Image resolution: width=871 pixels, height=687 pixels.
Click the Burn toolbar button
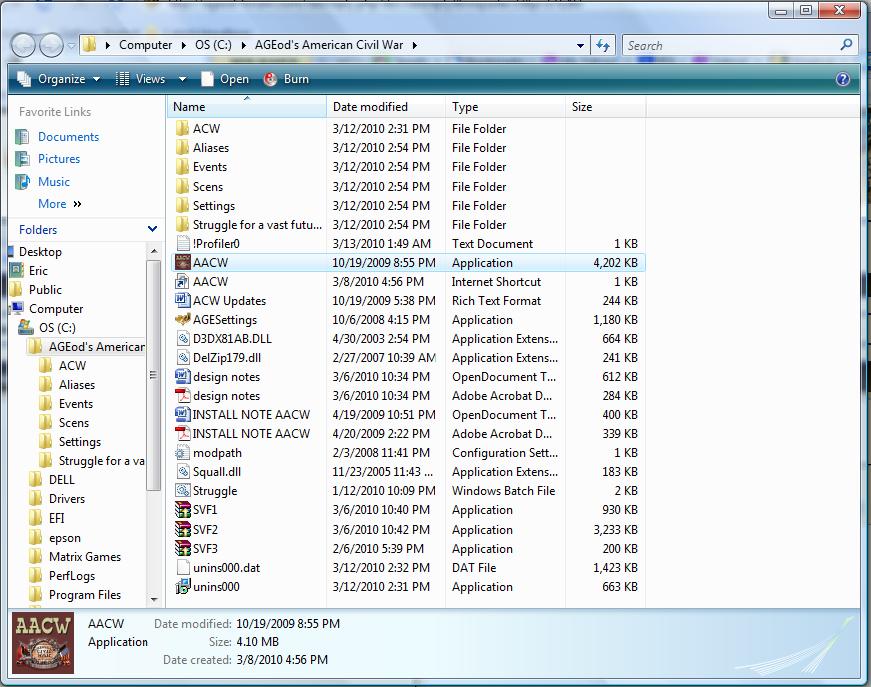click(x=286, y=79)
